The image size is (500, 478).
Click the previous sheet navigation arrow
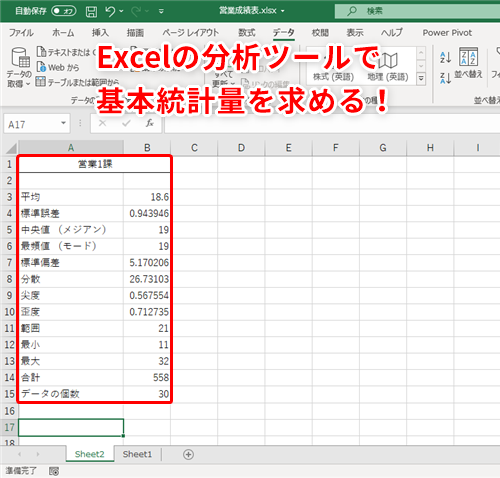(20, 454)
